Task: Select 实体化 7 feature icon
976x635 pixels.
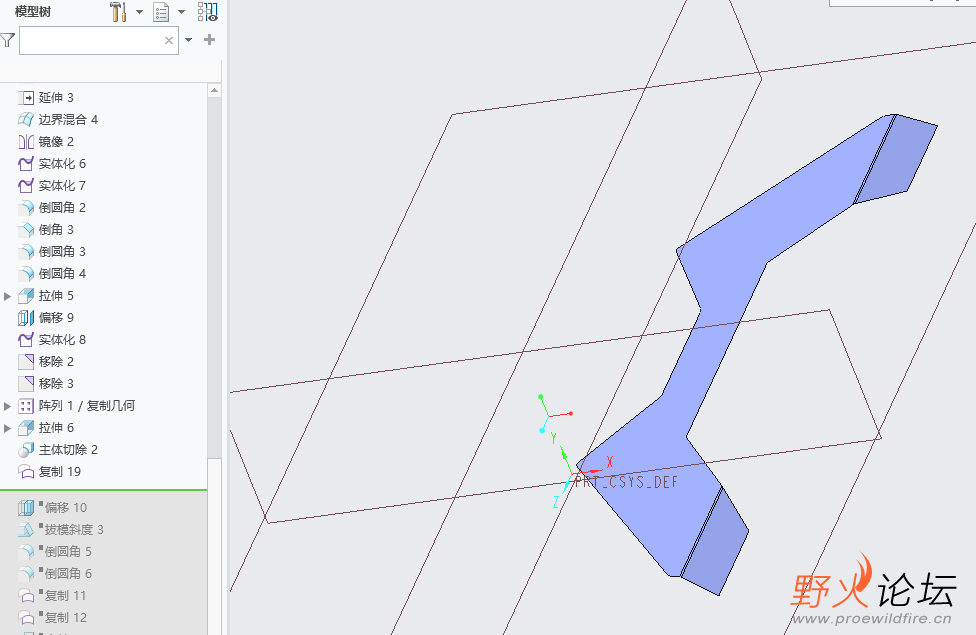Action: [x=26, y=186]
